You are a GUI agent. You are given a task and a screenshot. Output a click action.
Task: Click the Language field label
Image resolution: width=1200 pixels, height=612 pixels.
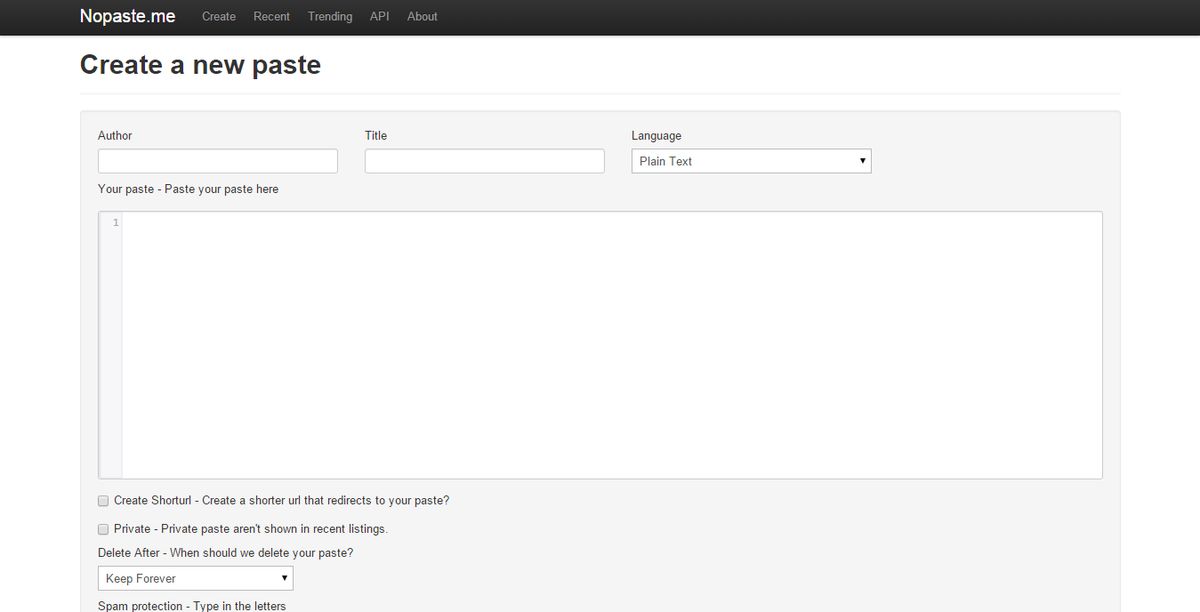(x=656, y=136)
